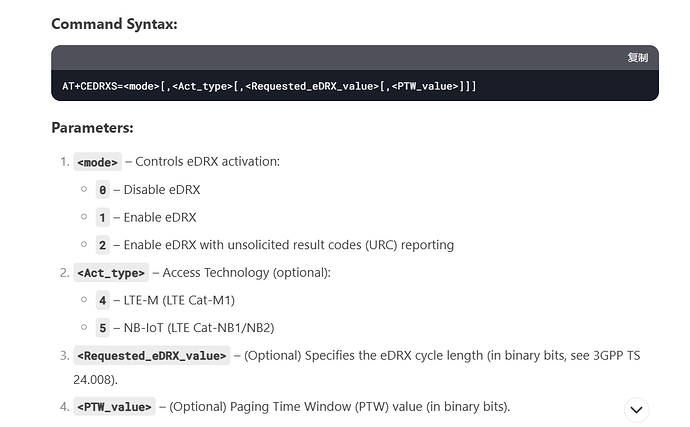This screenshot has height=427, width=690.
Task: Click the <mode> parameter tag
Action: [97, 162]
